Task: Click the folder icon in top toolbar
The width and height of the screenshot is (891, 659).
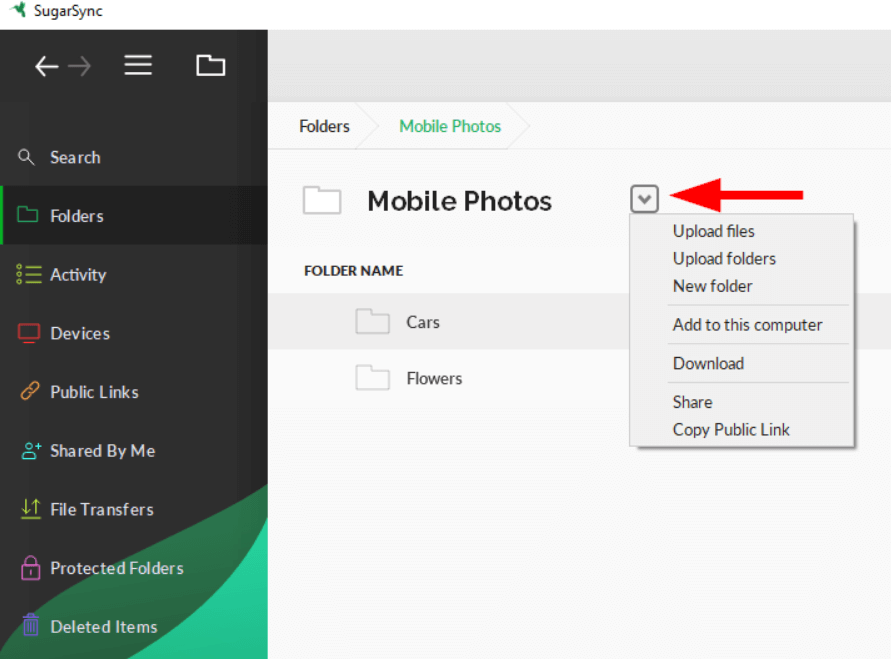Action: tap(210, 66)
